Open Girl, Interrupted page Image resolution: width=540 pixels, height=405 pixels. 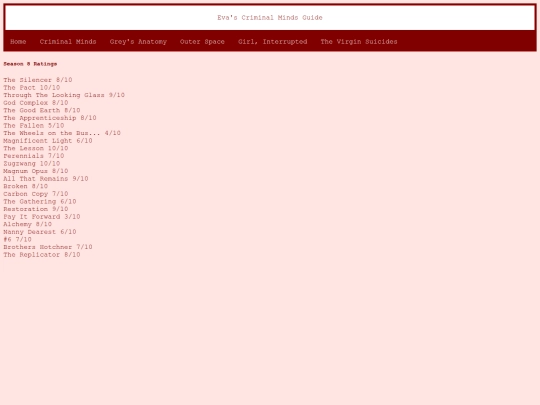click(x=272, y=42)
